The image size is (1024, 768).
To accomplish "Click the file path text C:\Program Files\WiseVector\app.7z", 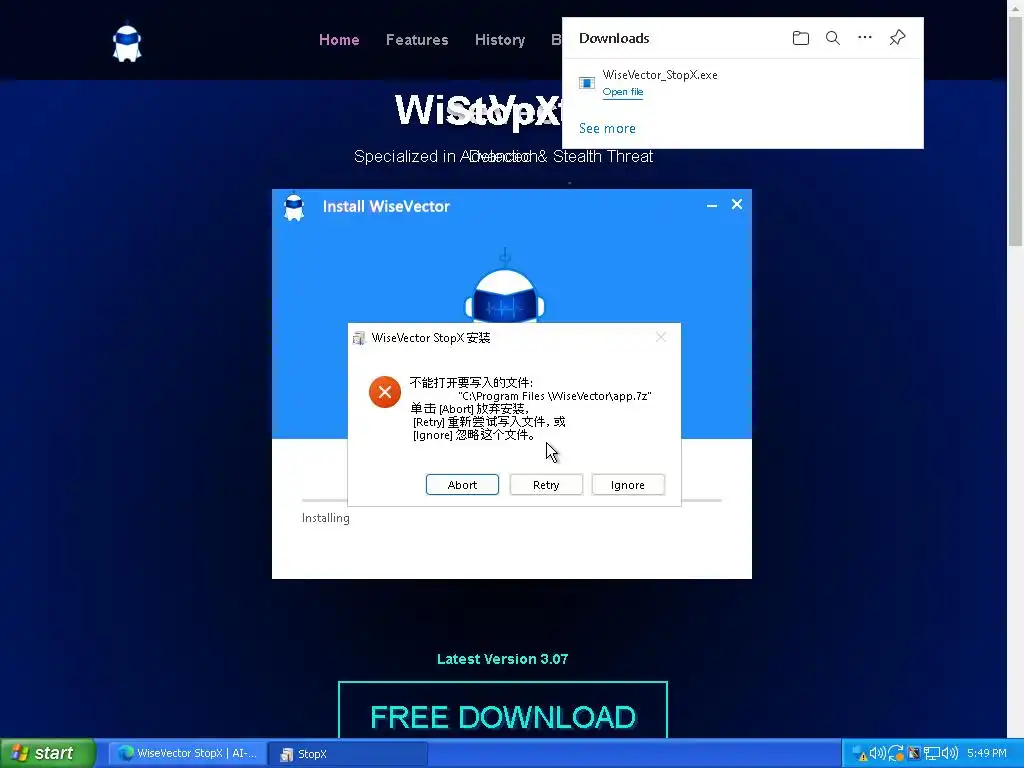I will coord(555,396).
